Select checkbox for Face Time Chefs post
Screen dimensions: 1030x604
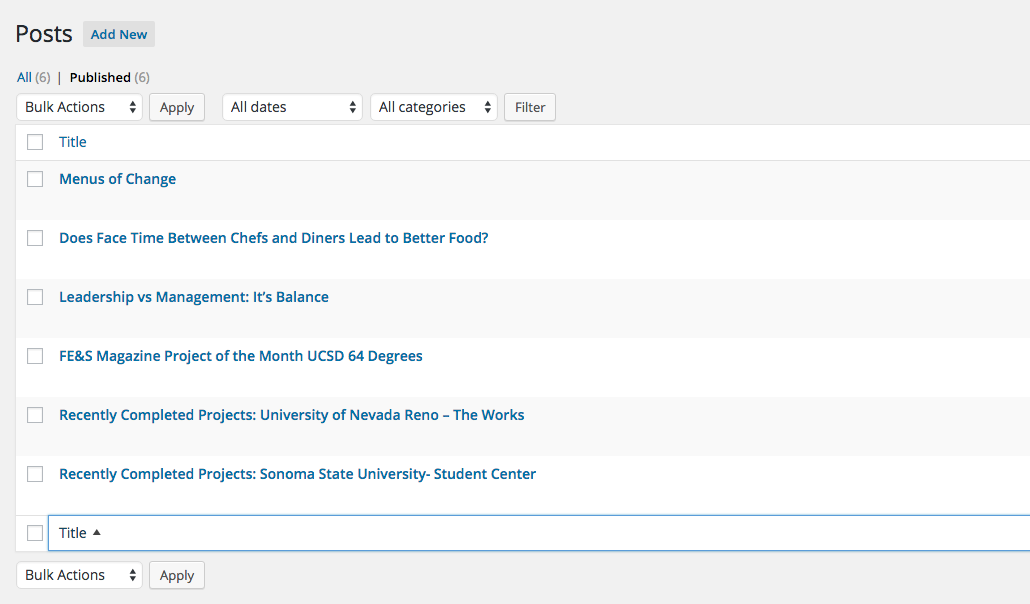point(35,238)
